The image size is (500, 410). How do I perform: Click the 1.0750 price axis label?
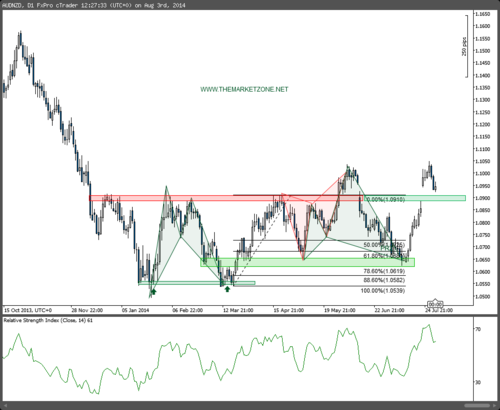[483, 235]
